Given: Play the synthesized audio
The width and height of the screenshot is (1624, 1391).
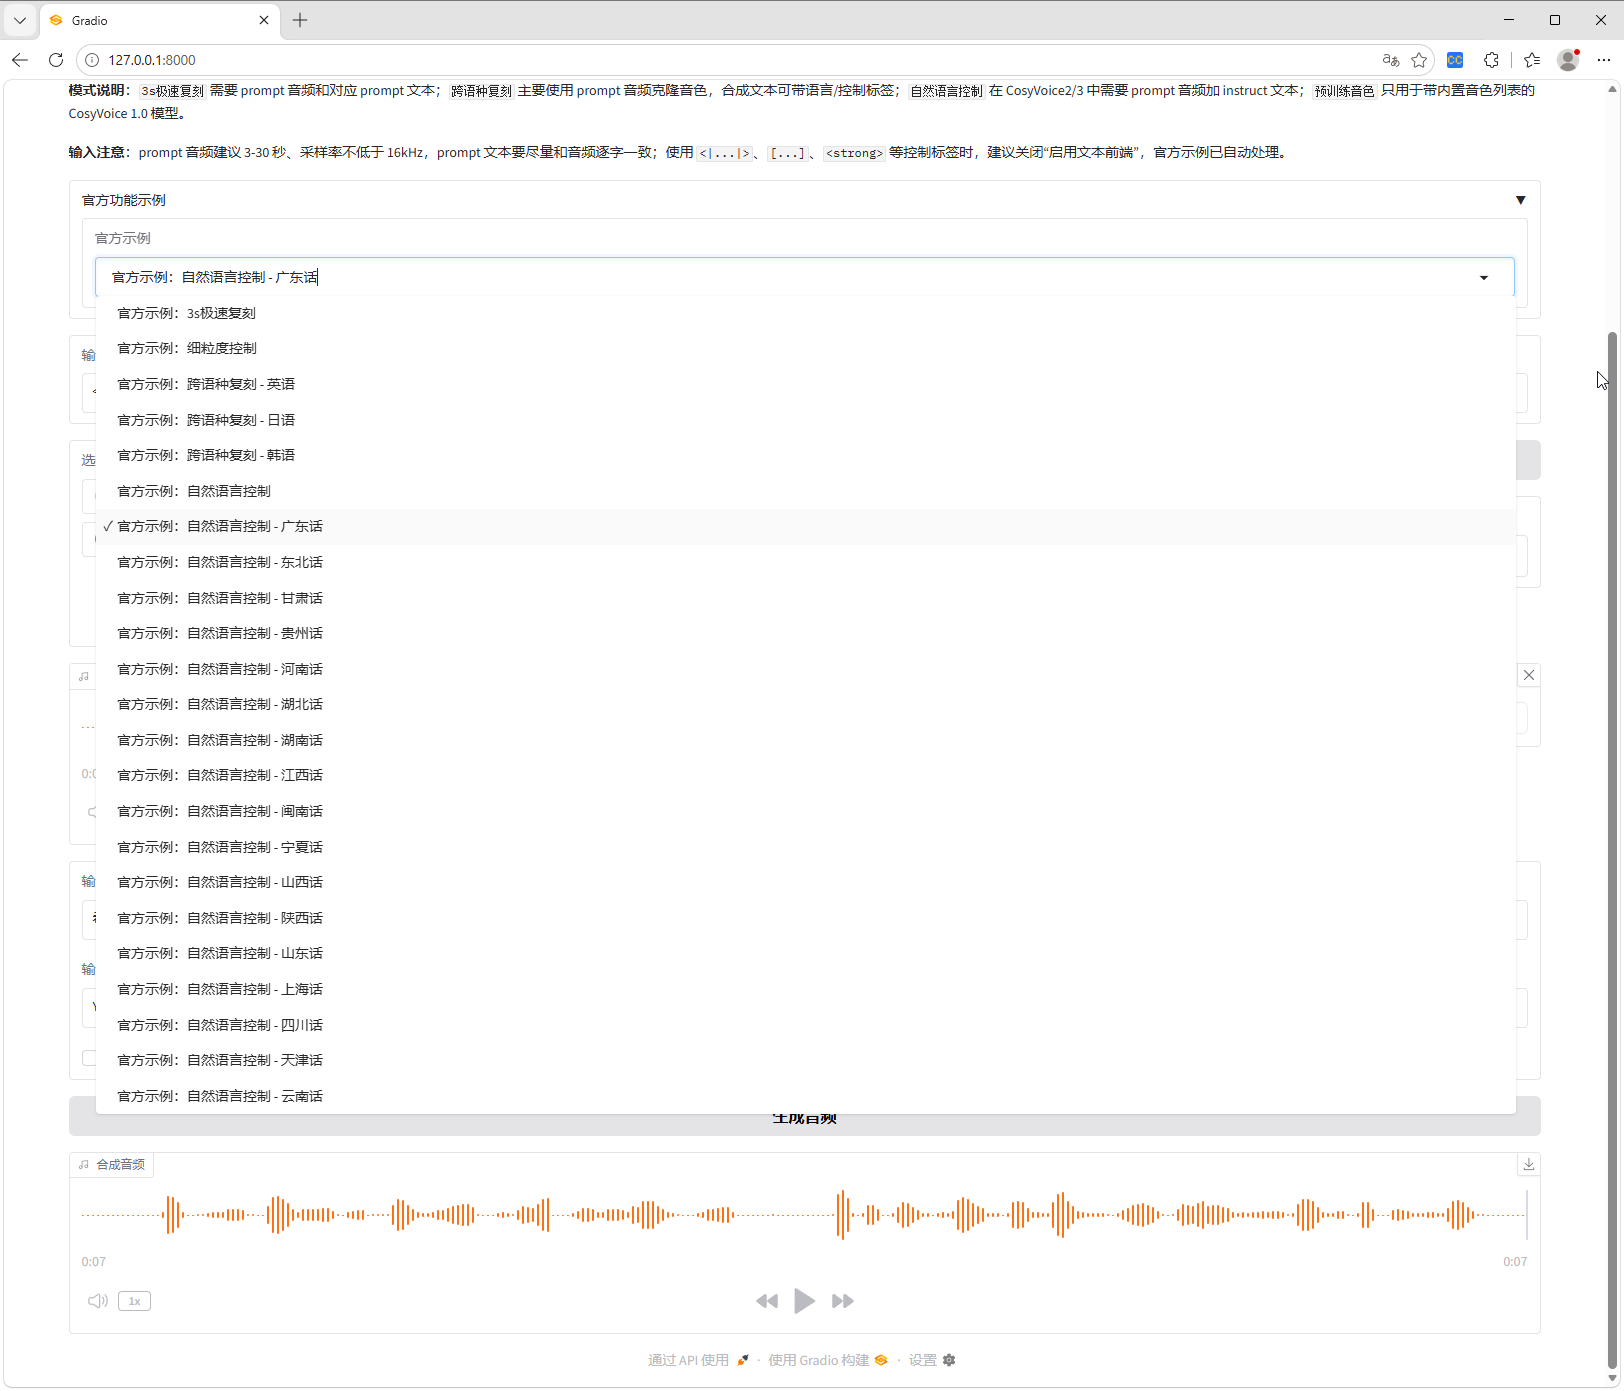Looking at the screenshot, I should 804,1301.
